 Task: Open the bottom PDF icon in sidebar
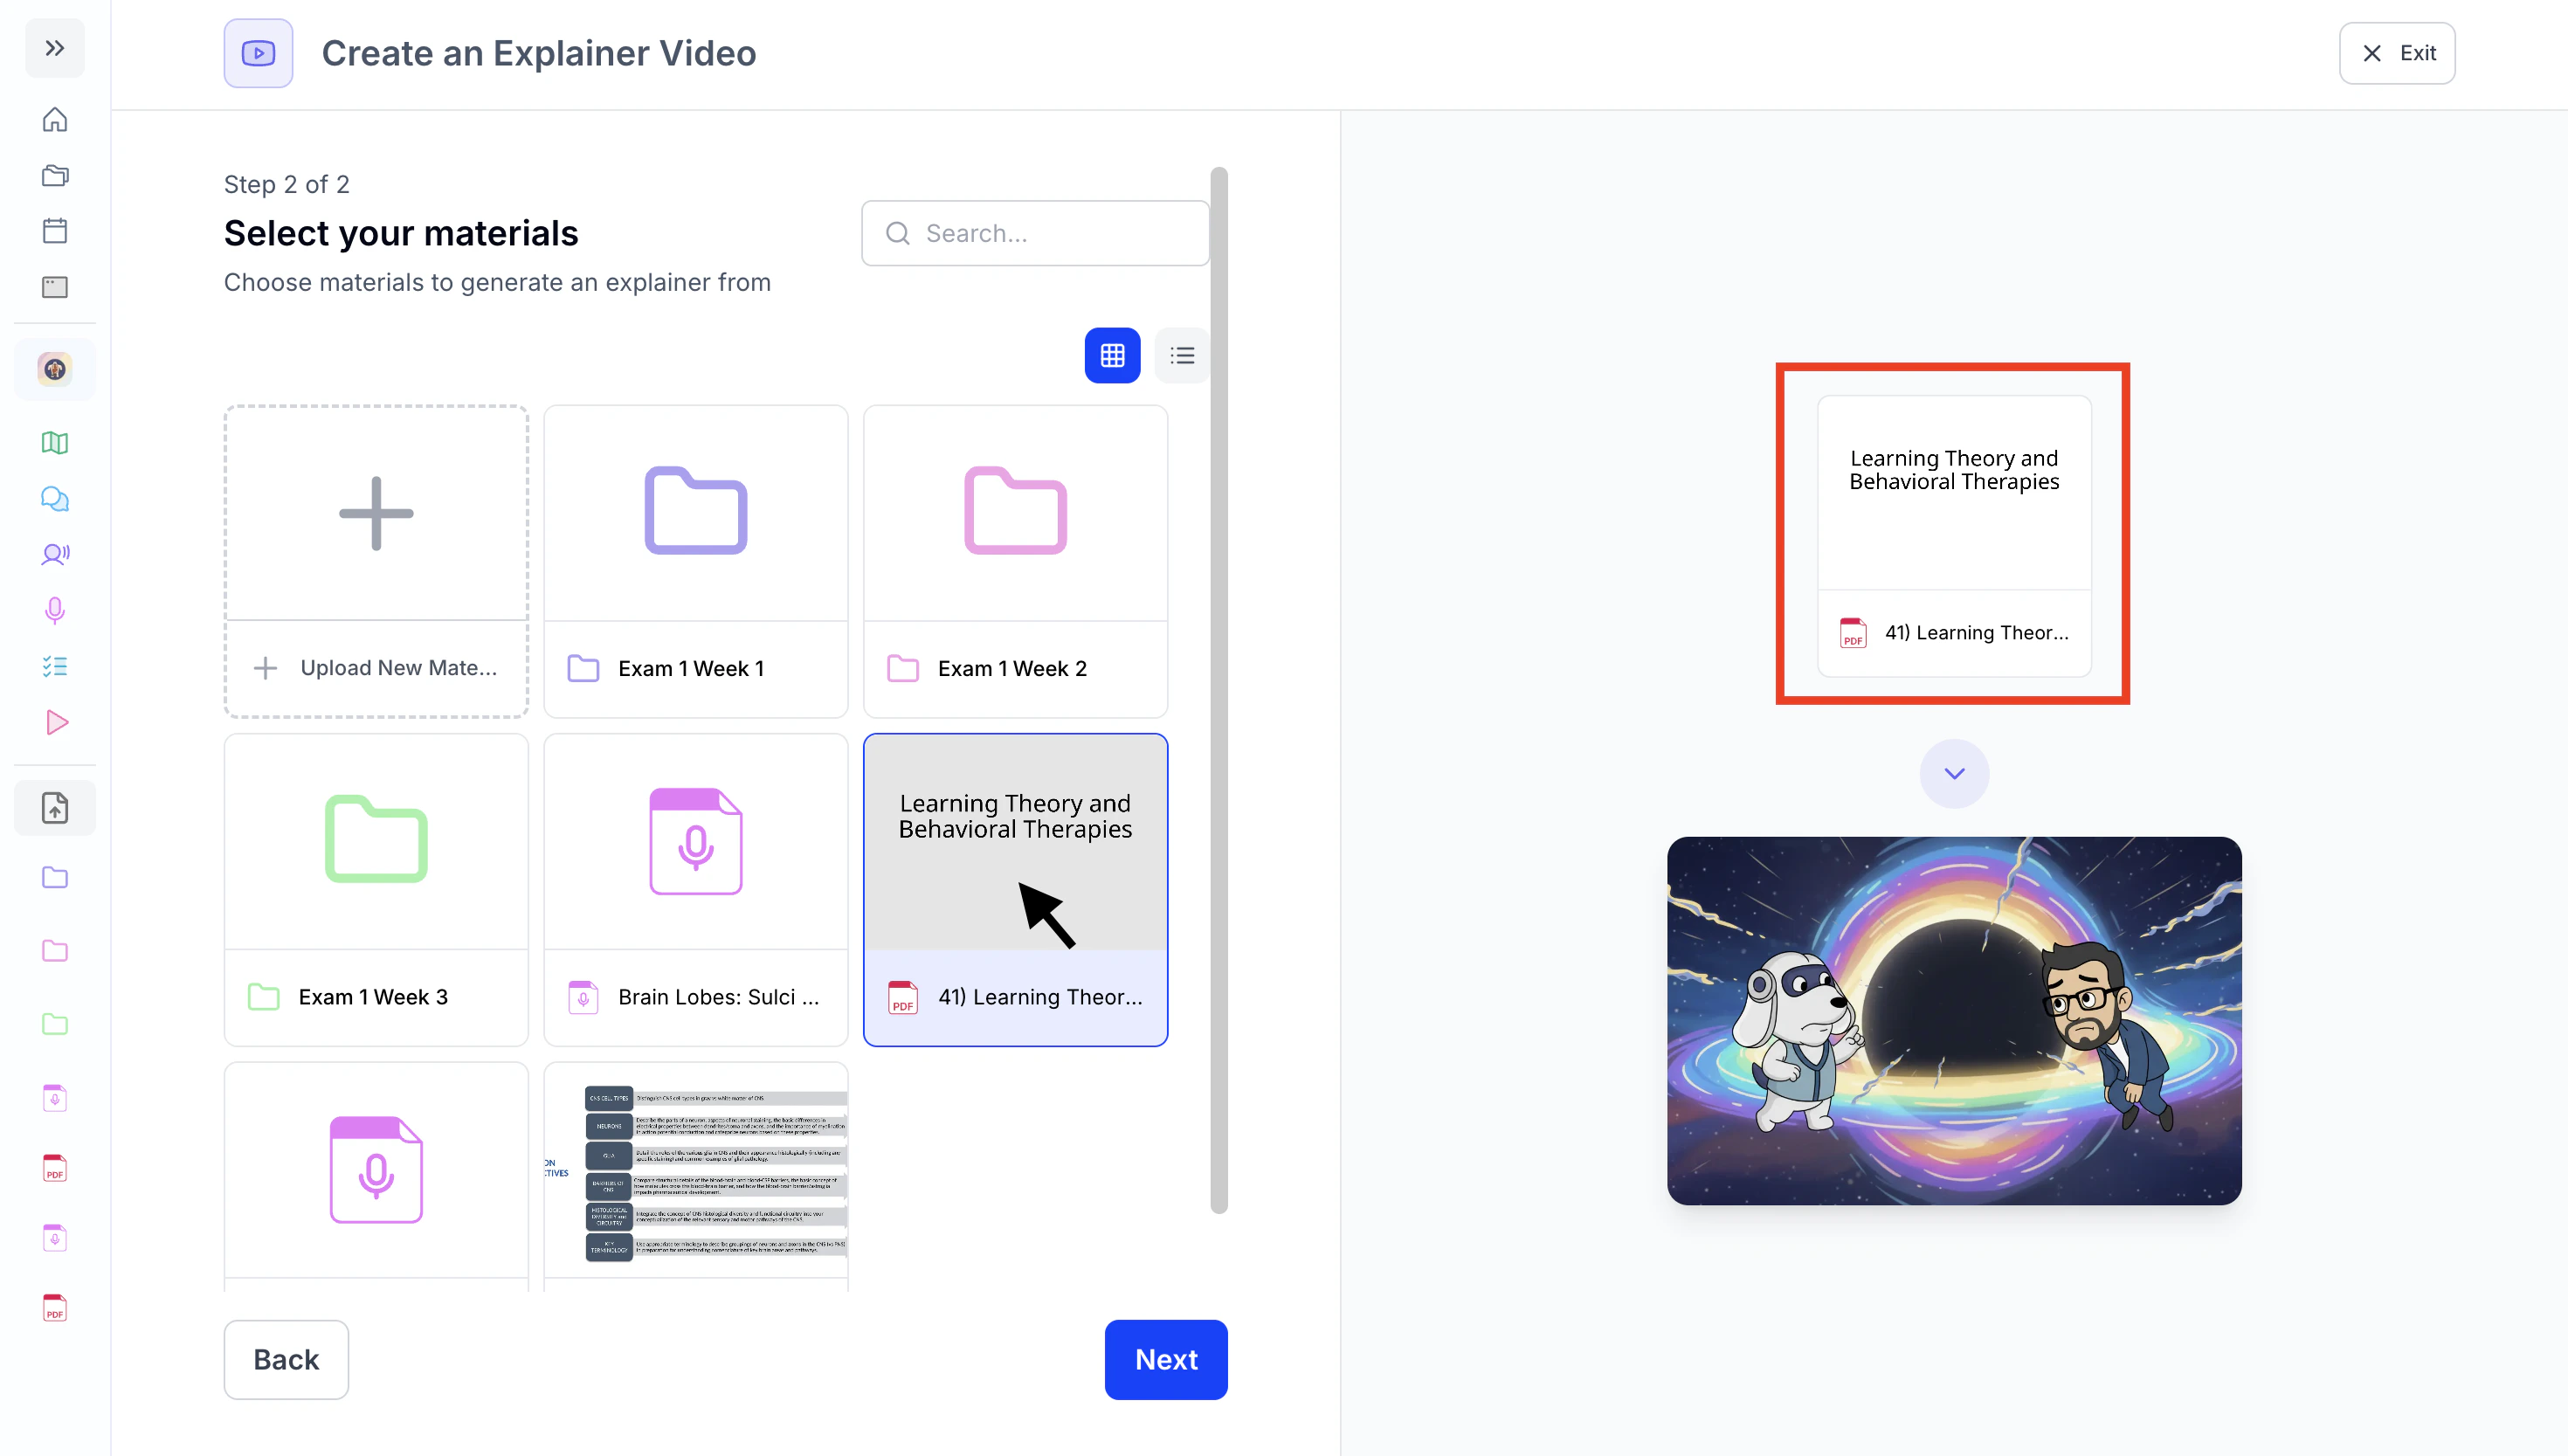pos(55,1308)
